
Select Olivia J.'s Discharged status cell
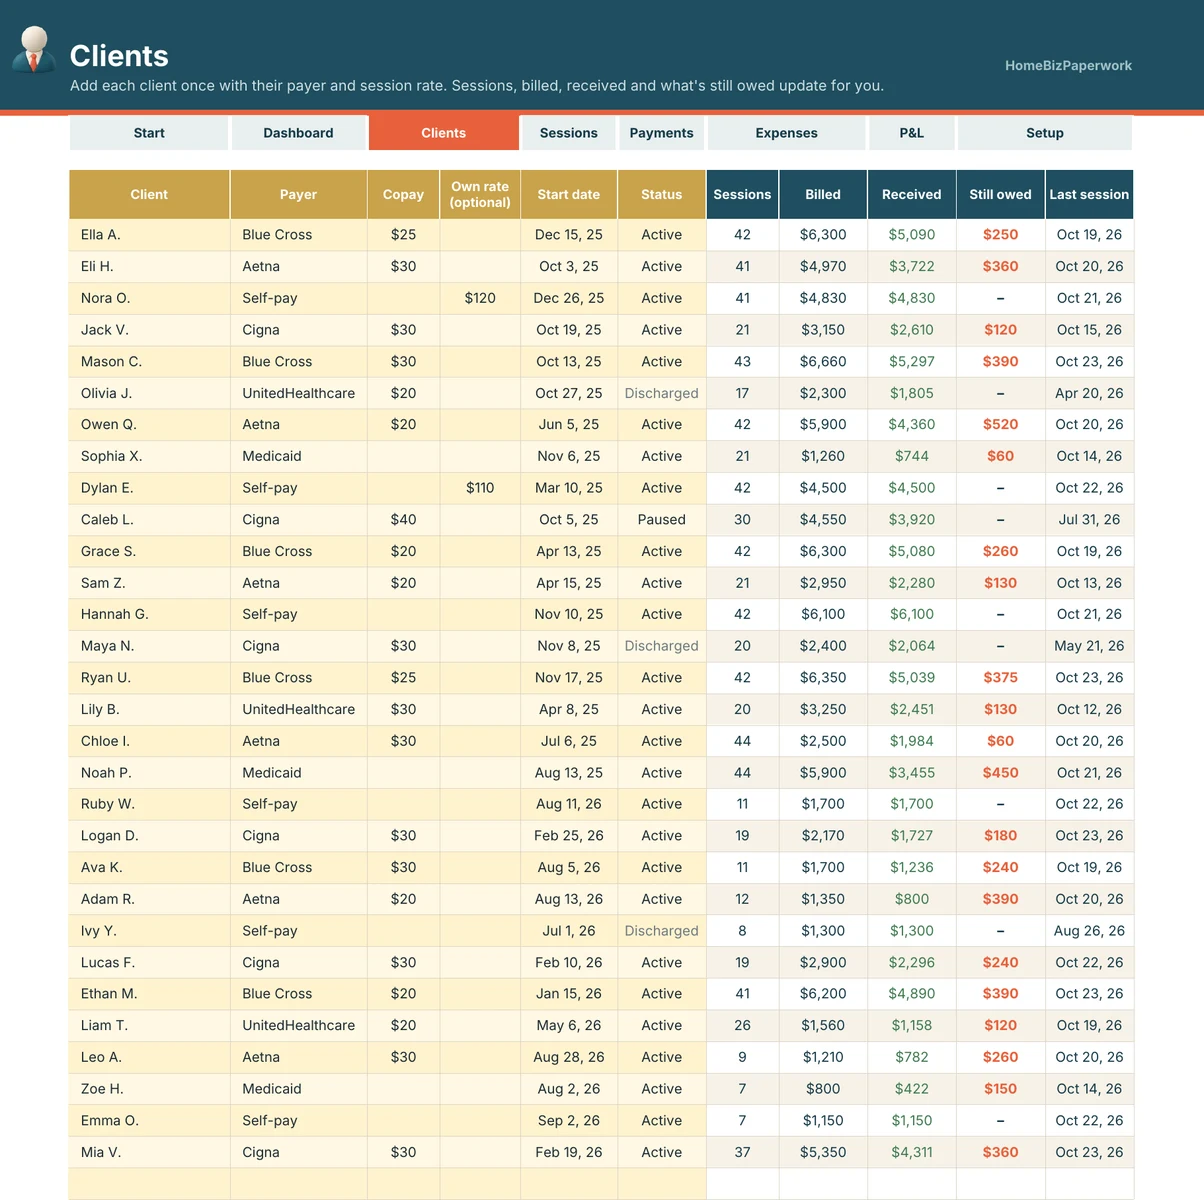click(x=661, y=393)
